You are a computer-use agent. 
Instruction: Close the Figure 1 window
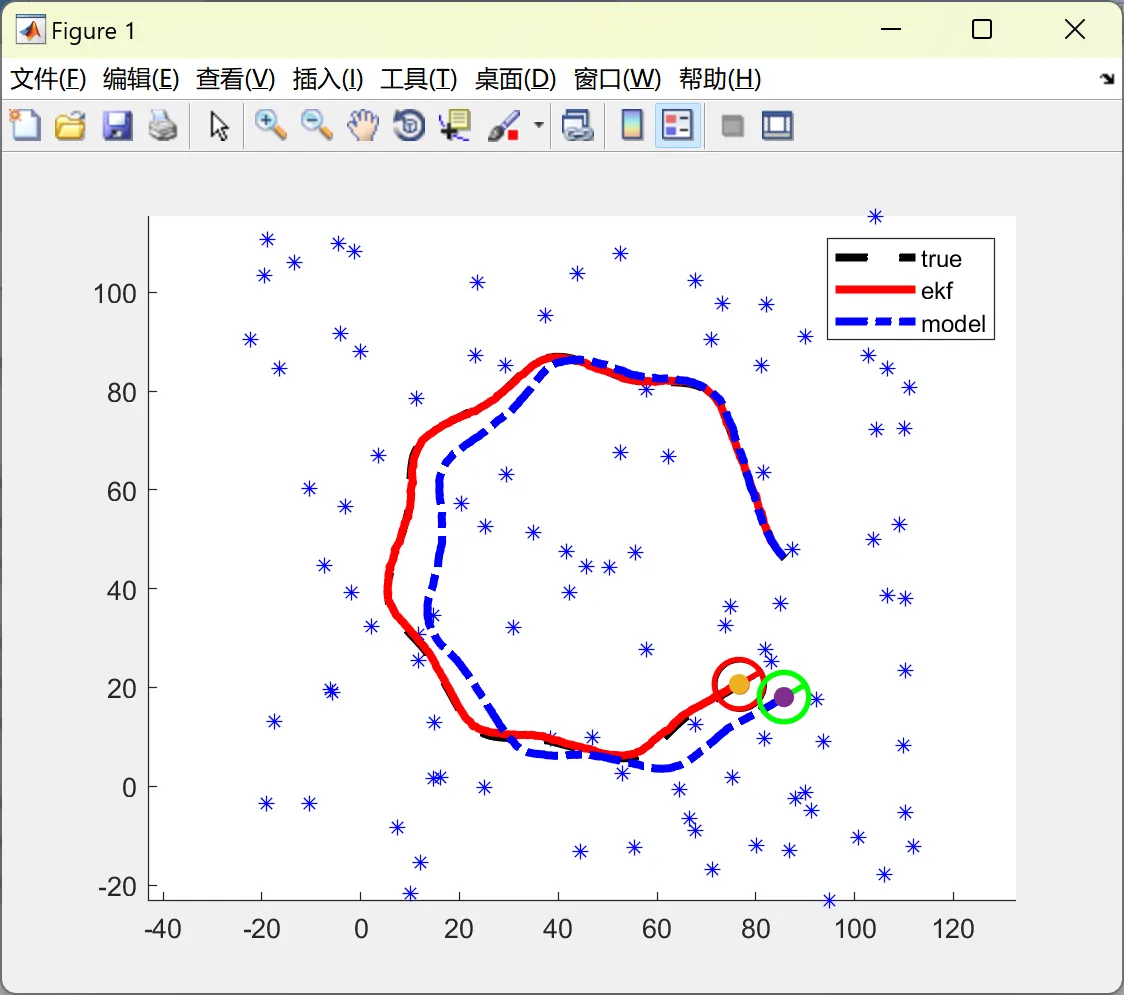[x=1075, y=29]
